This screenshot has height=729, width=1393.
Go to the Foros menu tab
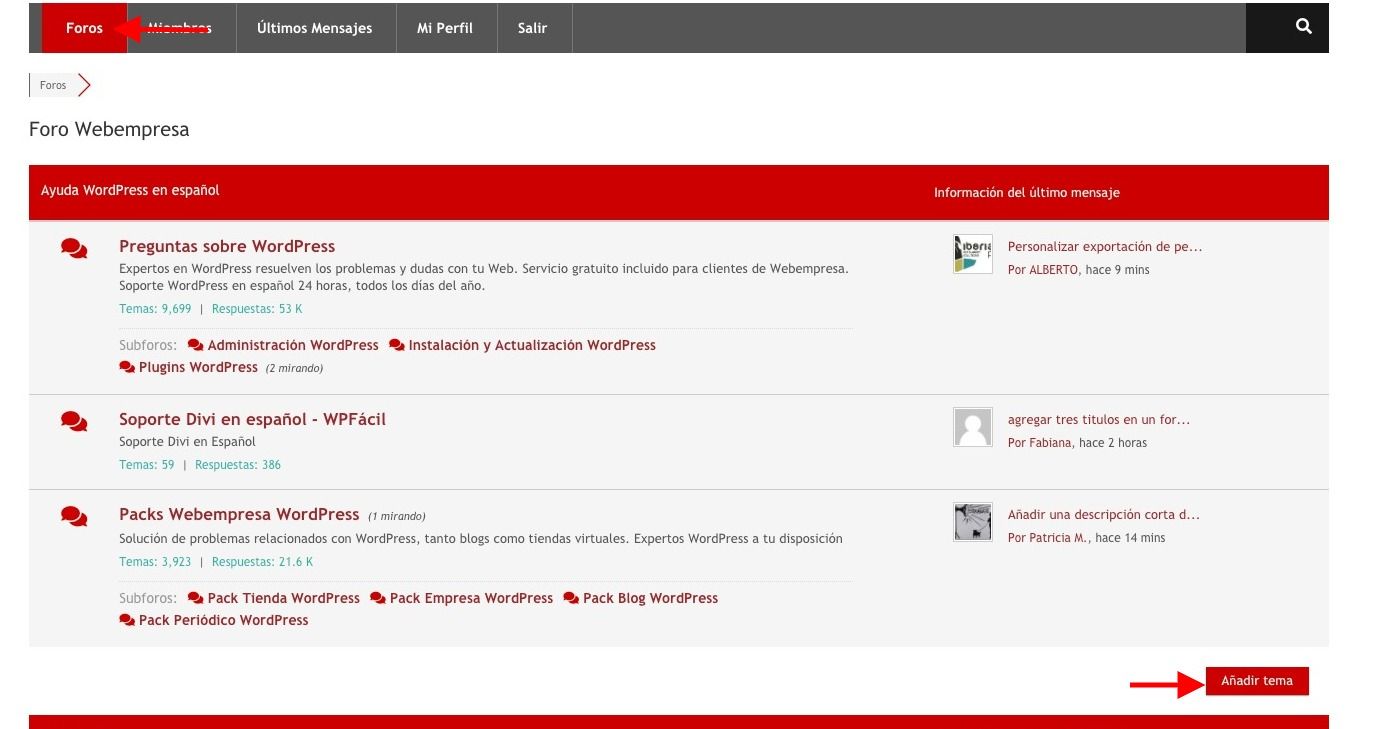coord(84,28)
